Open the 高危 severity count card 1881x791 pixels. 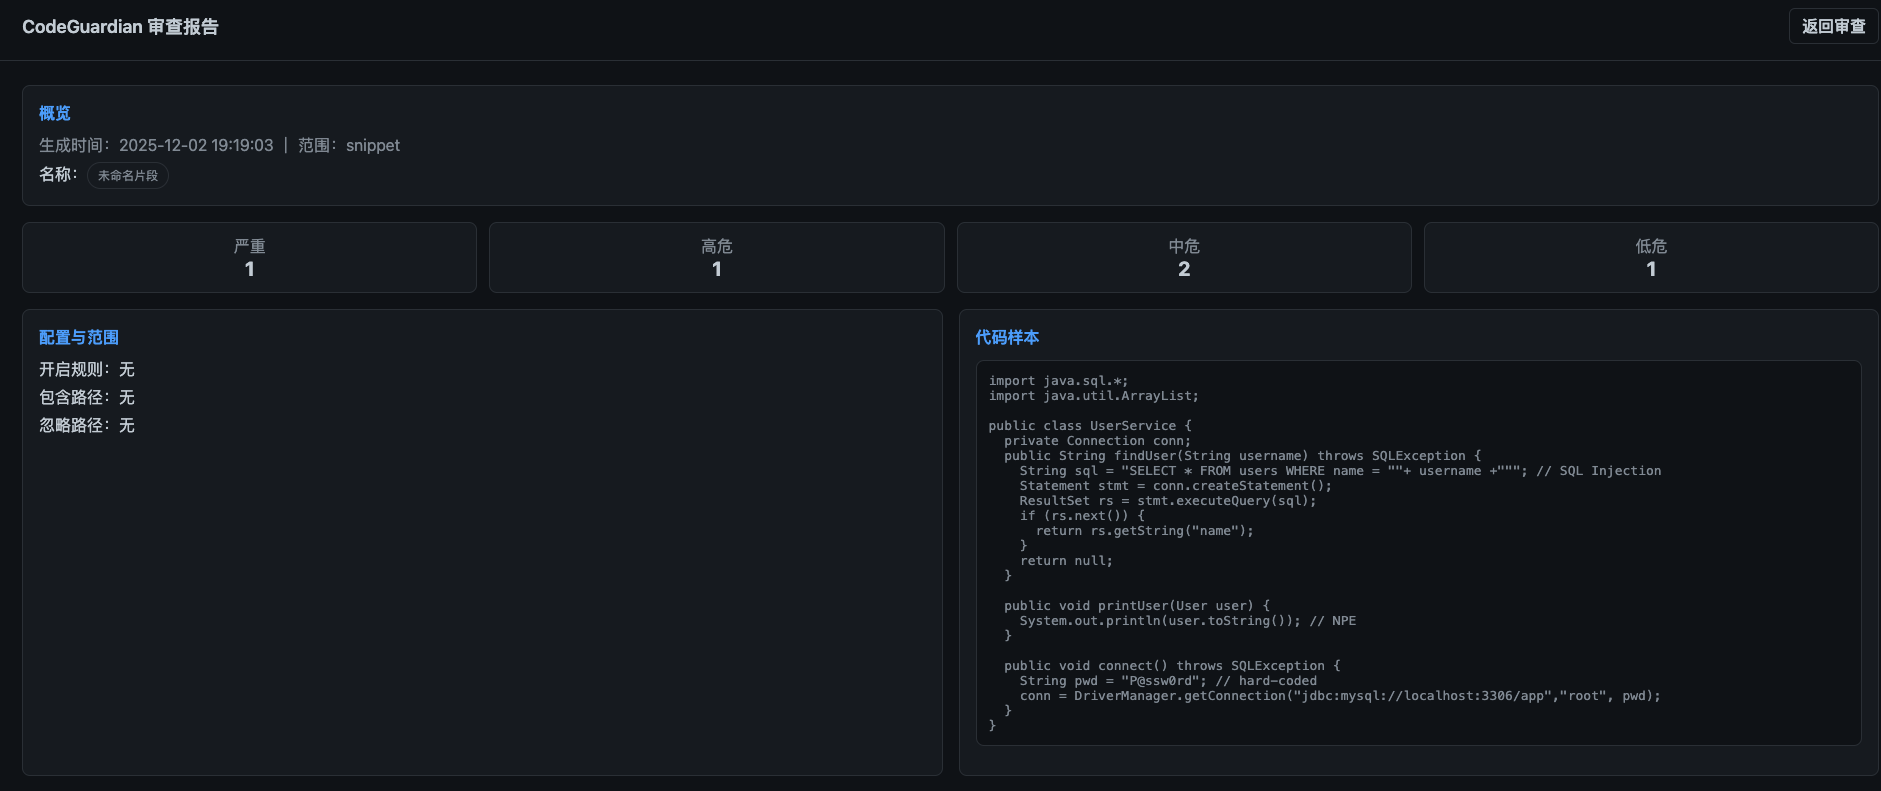coord(716,258)
